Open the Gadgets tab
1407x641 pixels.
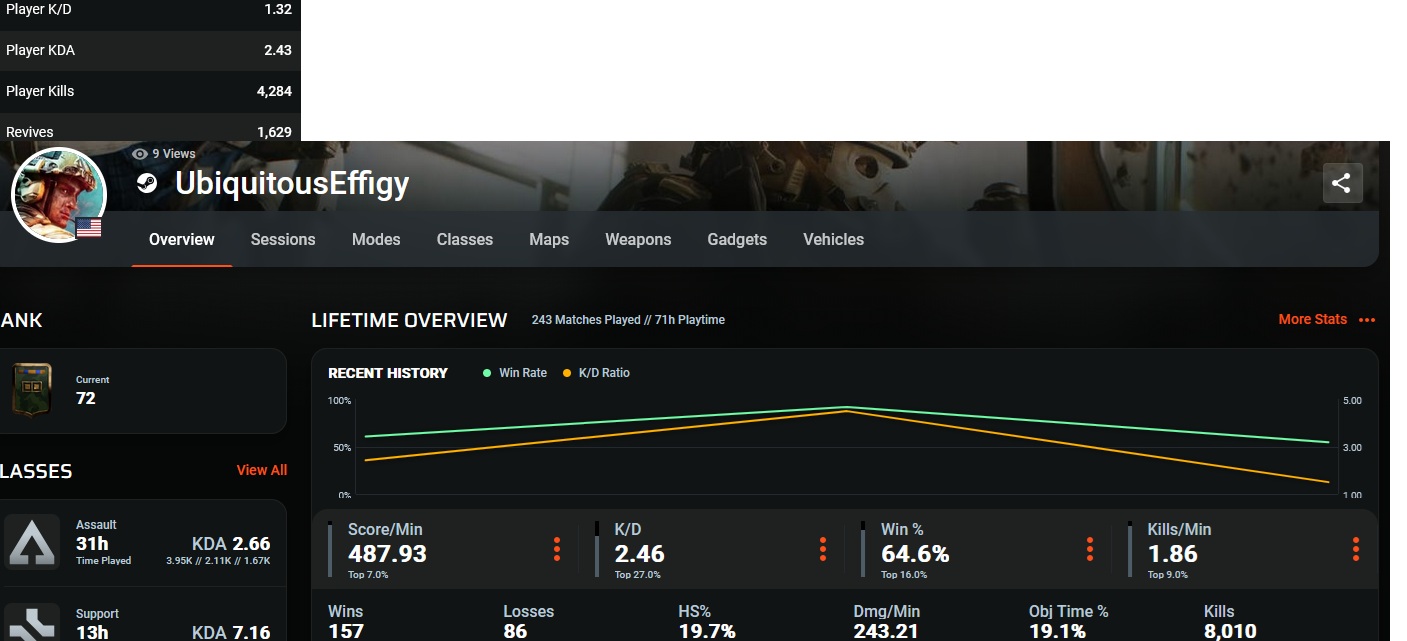click(737, 239)
